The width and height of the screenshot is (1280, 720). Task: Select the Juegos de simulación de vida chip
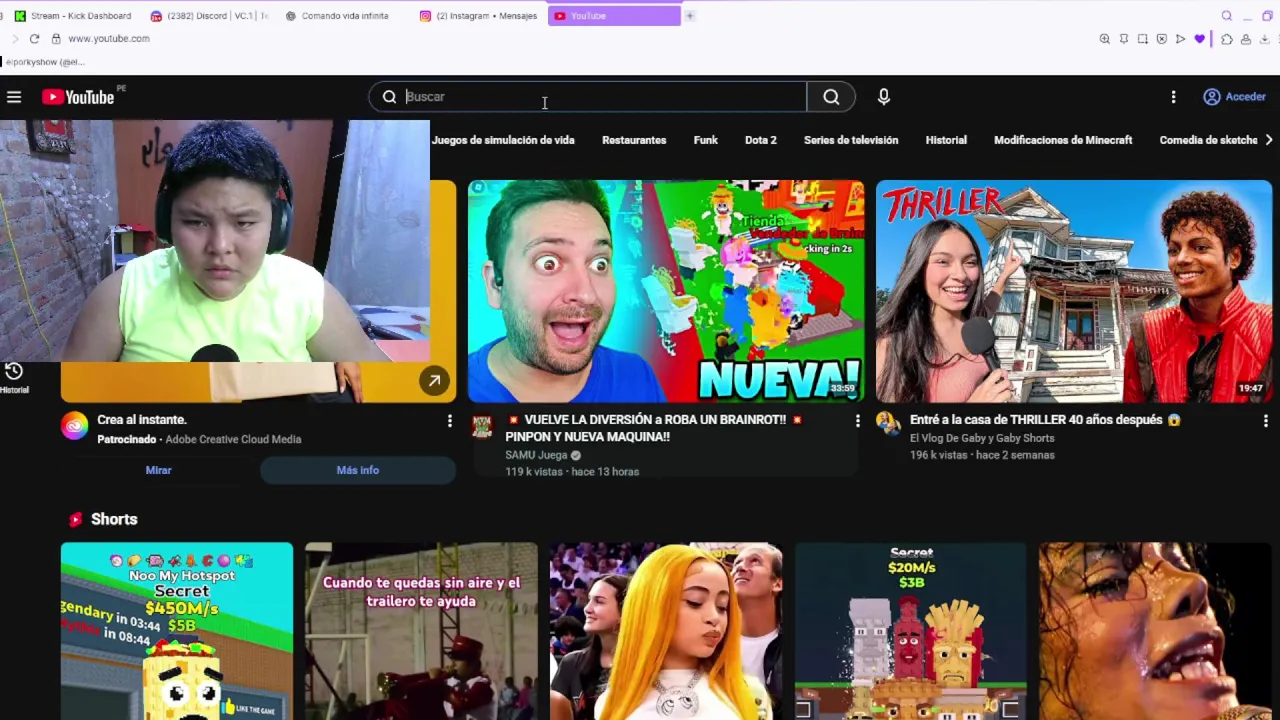(x=503, y=140)
